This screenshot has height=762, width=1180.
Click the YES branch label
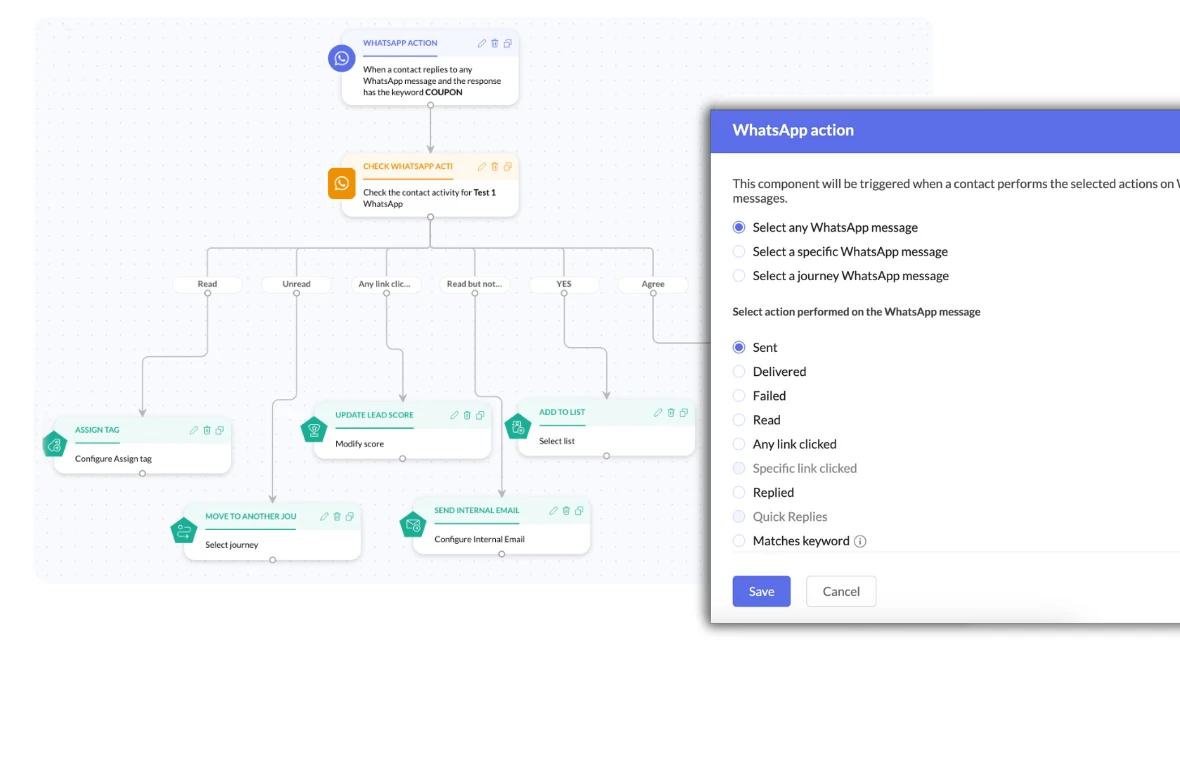[x=564, y=284]
